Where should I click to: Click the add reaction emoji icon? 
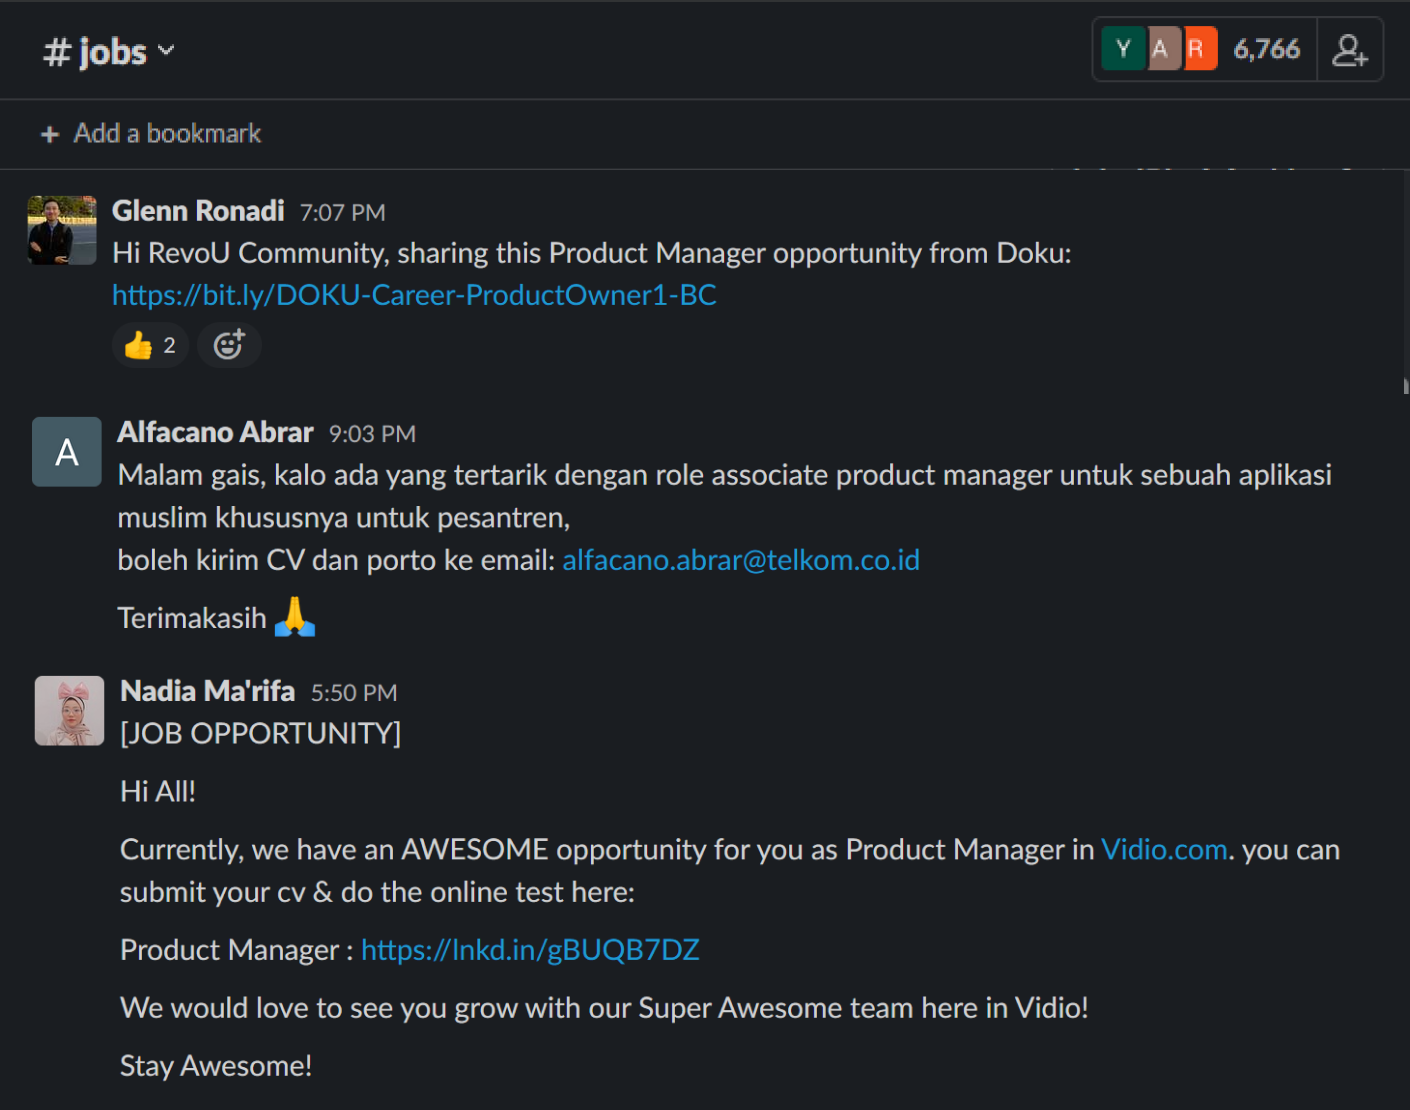(229, 345)
